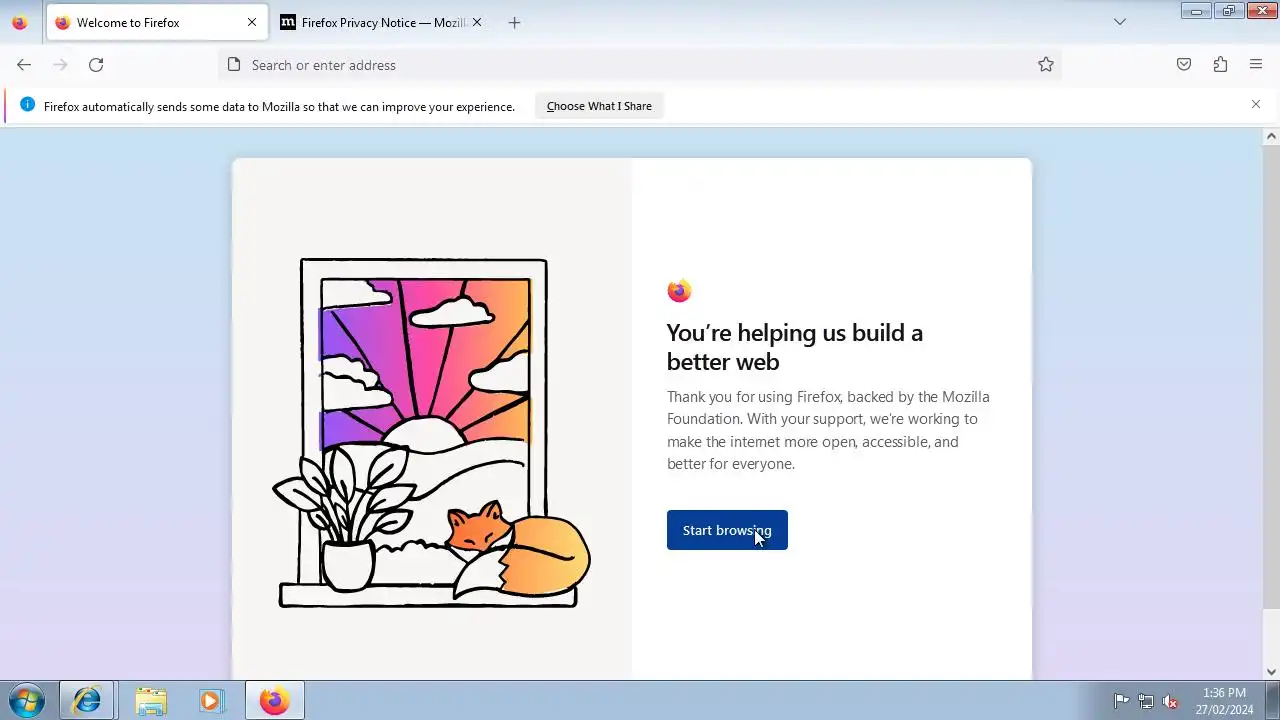Click the forward arrow navigation button

[60, 65]
